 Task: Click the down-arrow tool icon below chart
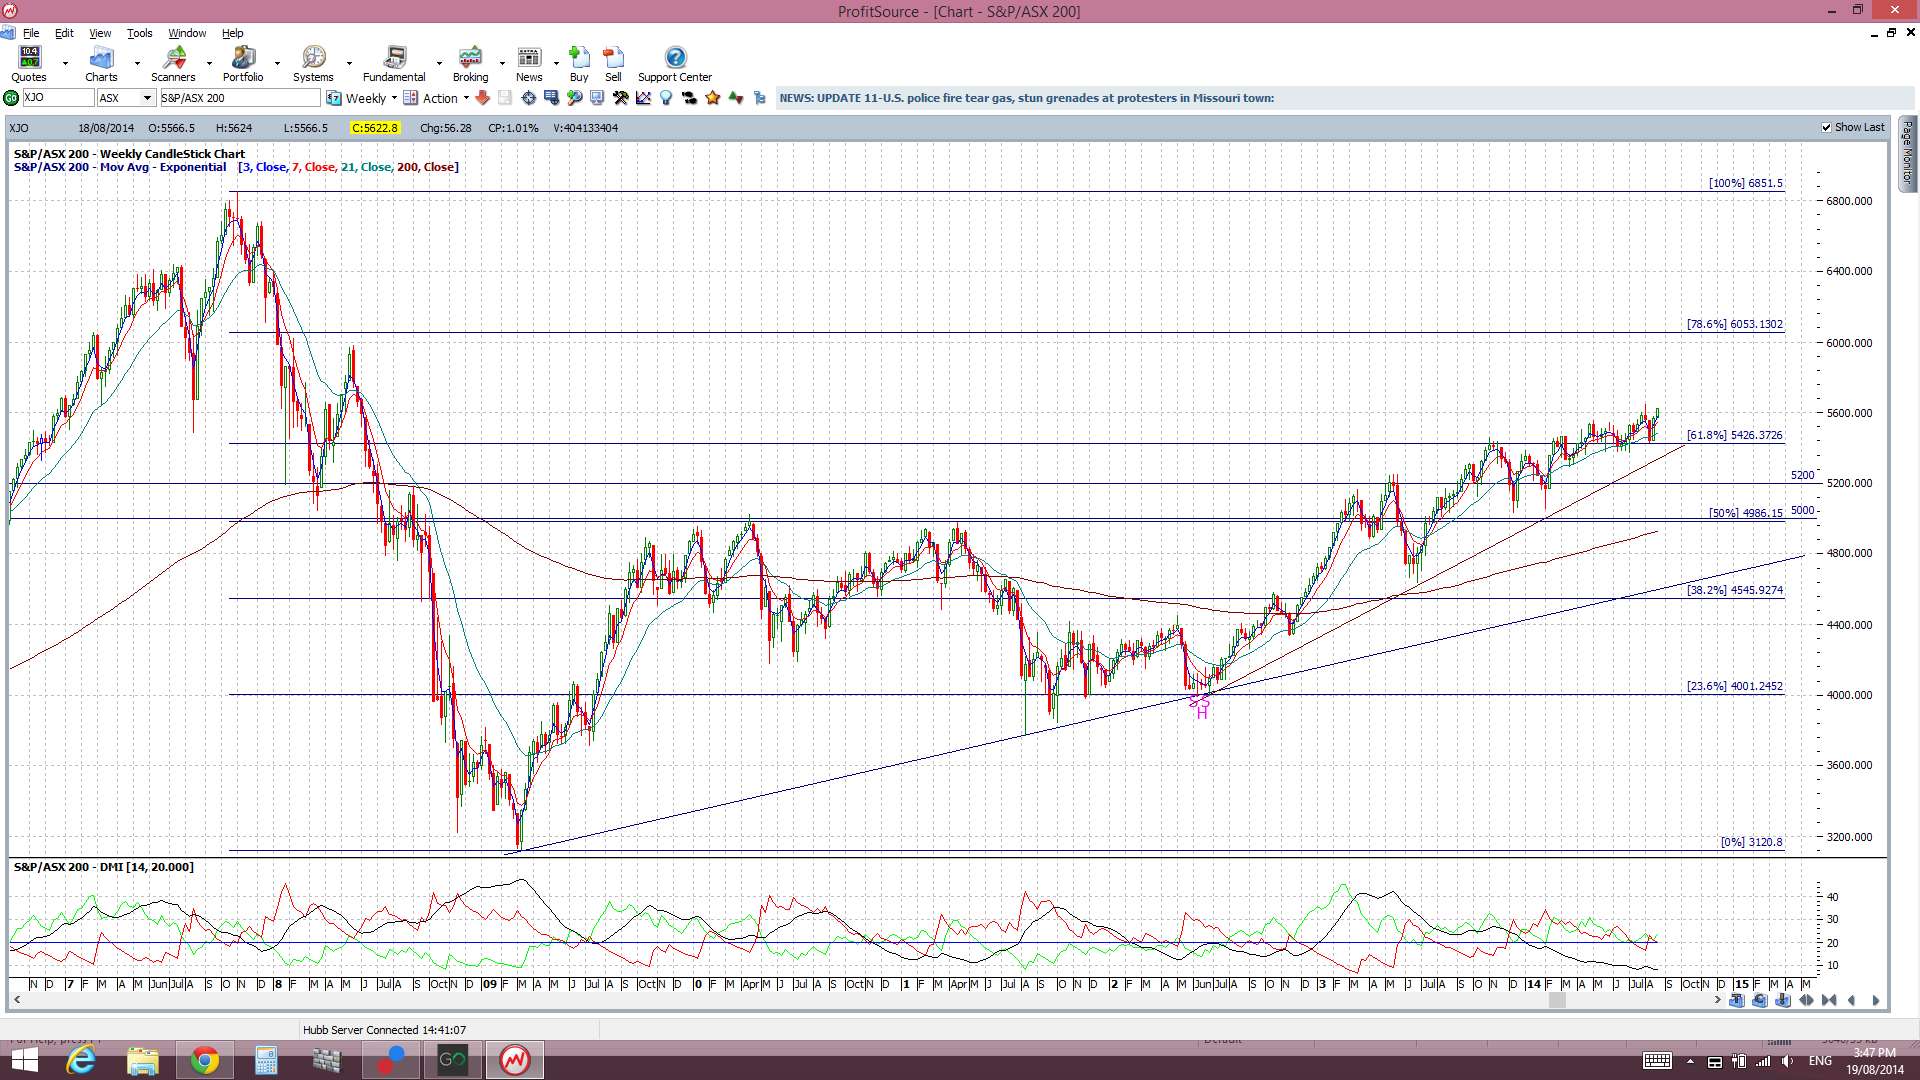(1783, 1000)
